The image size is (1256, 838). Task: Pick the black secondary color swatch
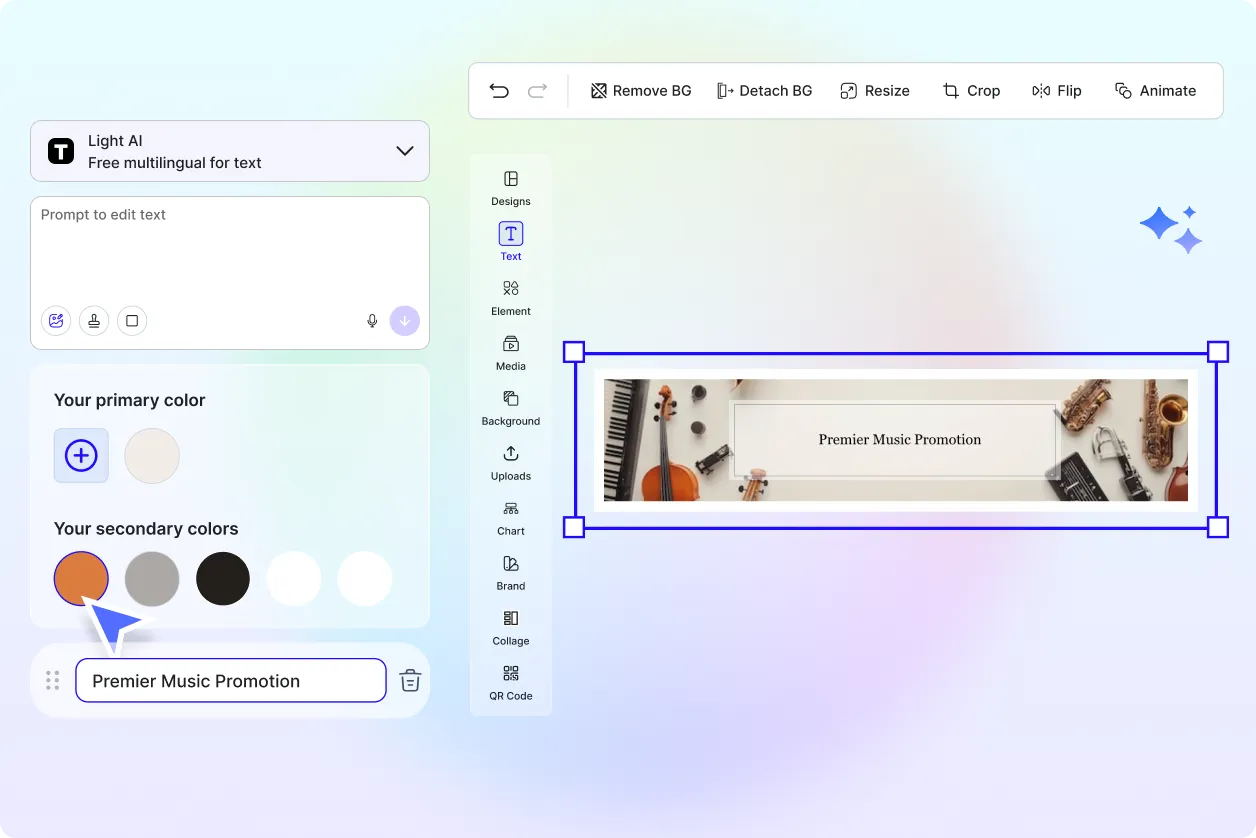[223, 578]
